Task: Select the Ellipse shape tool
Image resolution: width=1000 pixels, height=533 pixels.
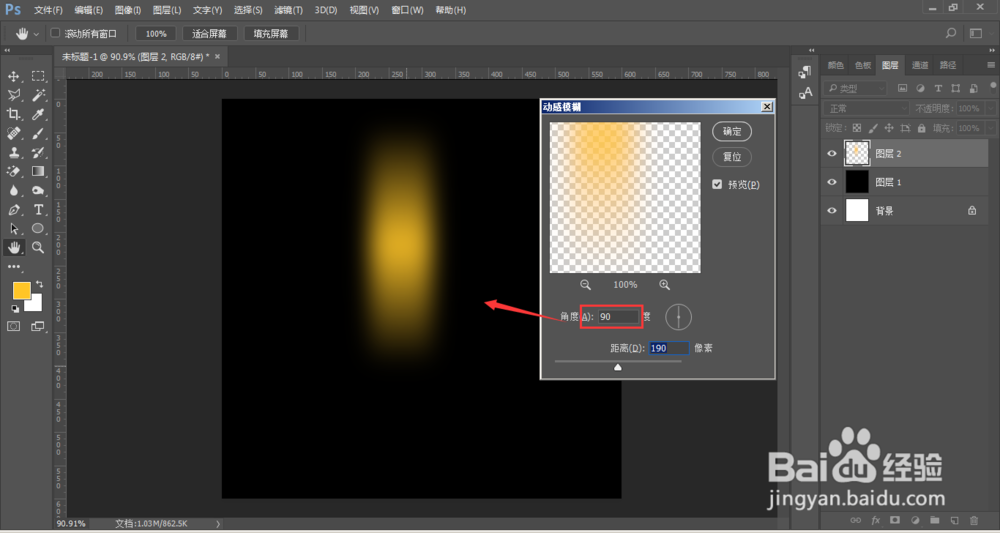Action: 38,228
